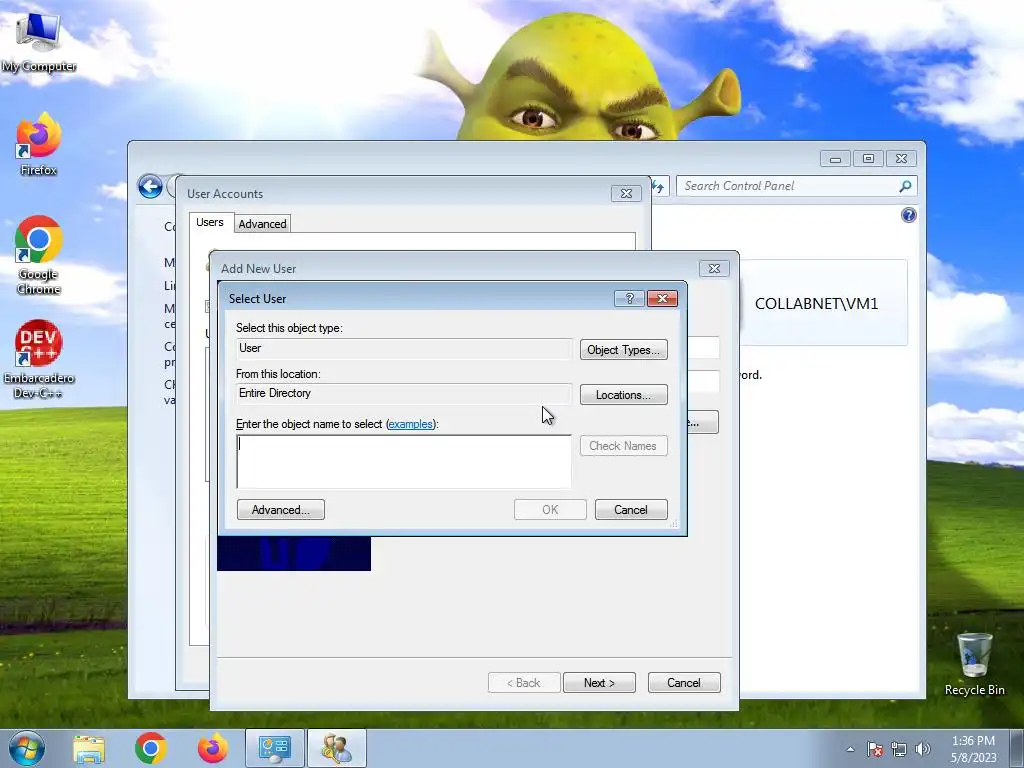Switch to Control Panel taskbar item
This screenshot has width=1024, height=768.
[275, 748]
